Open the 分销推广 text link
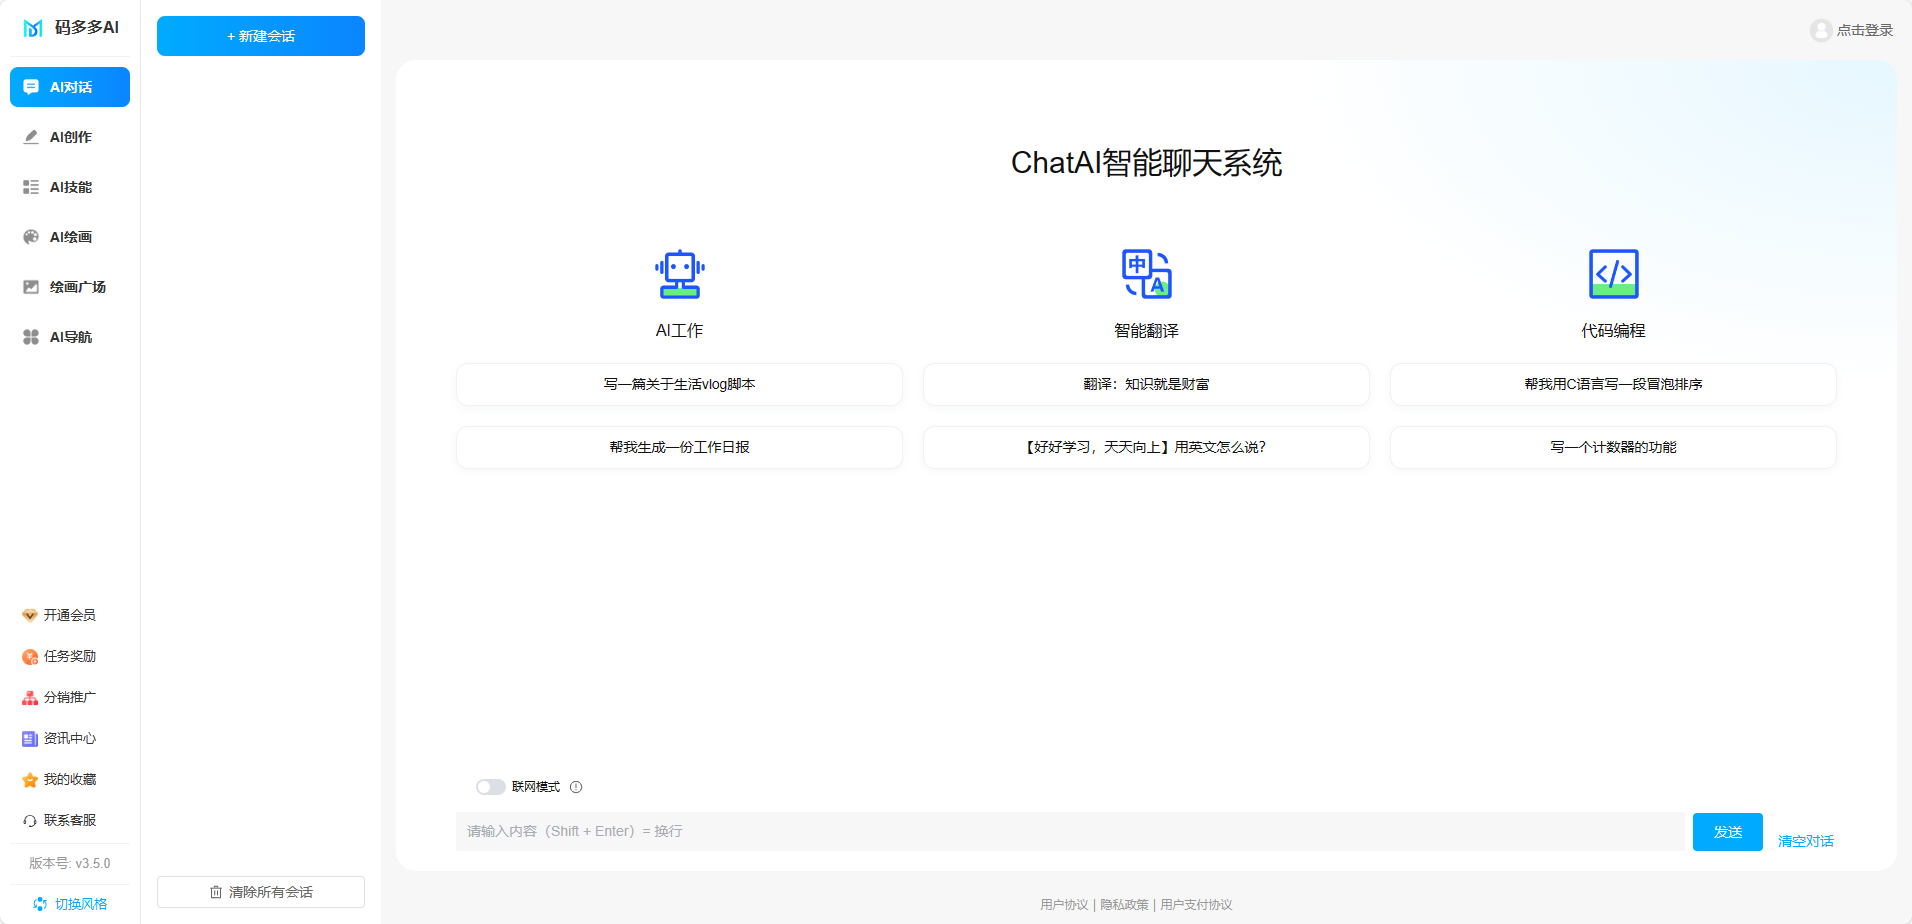Screen dimensions: 1912x924 [70, 697]
